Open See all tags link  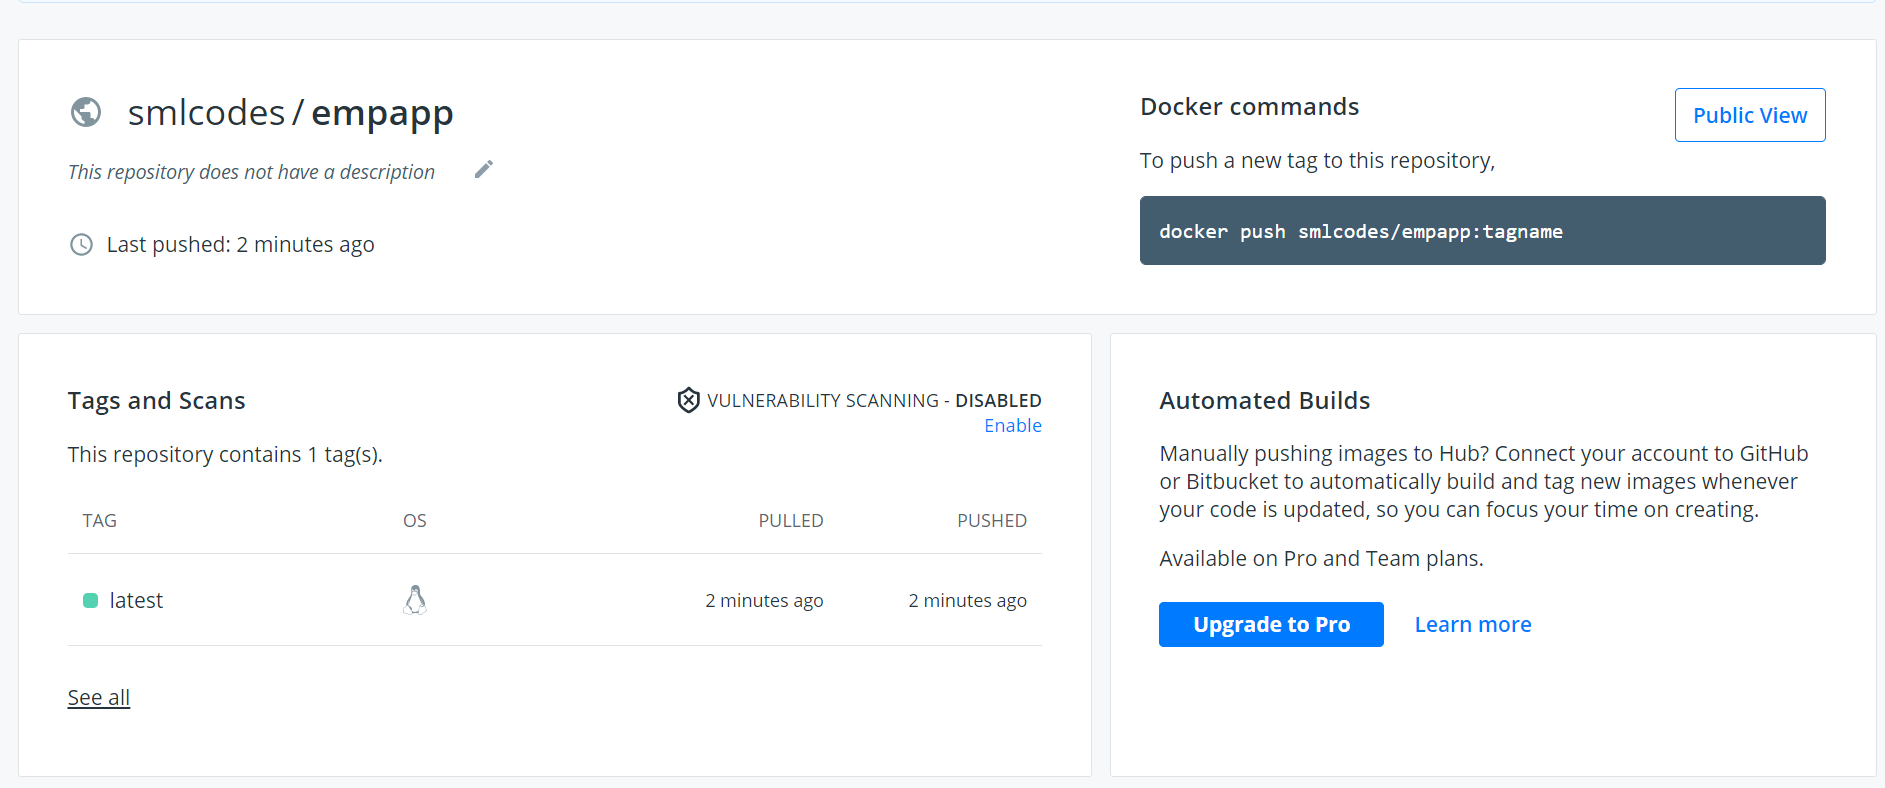click(x=99, y=697)
